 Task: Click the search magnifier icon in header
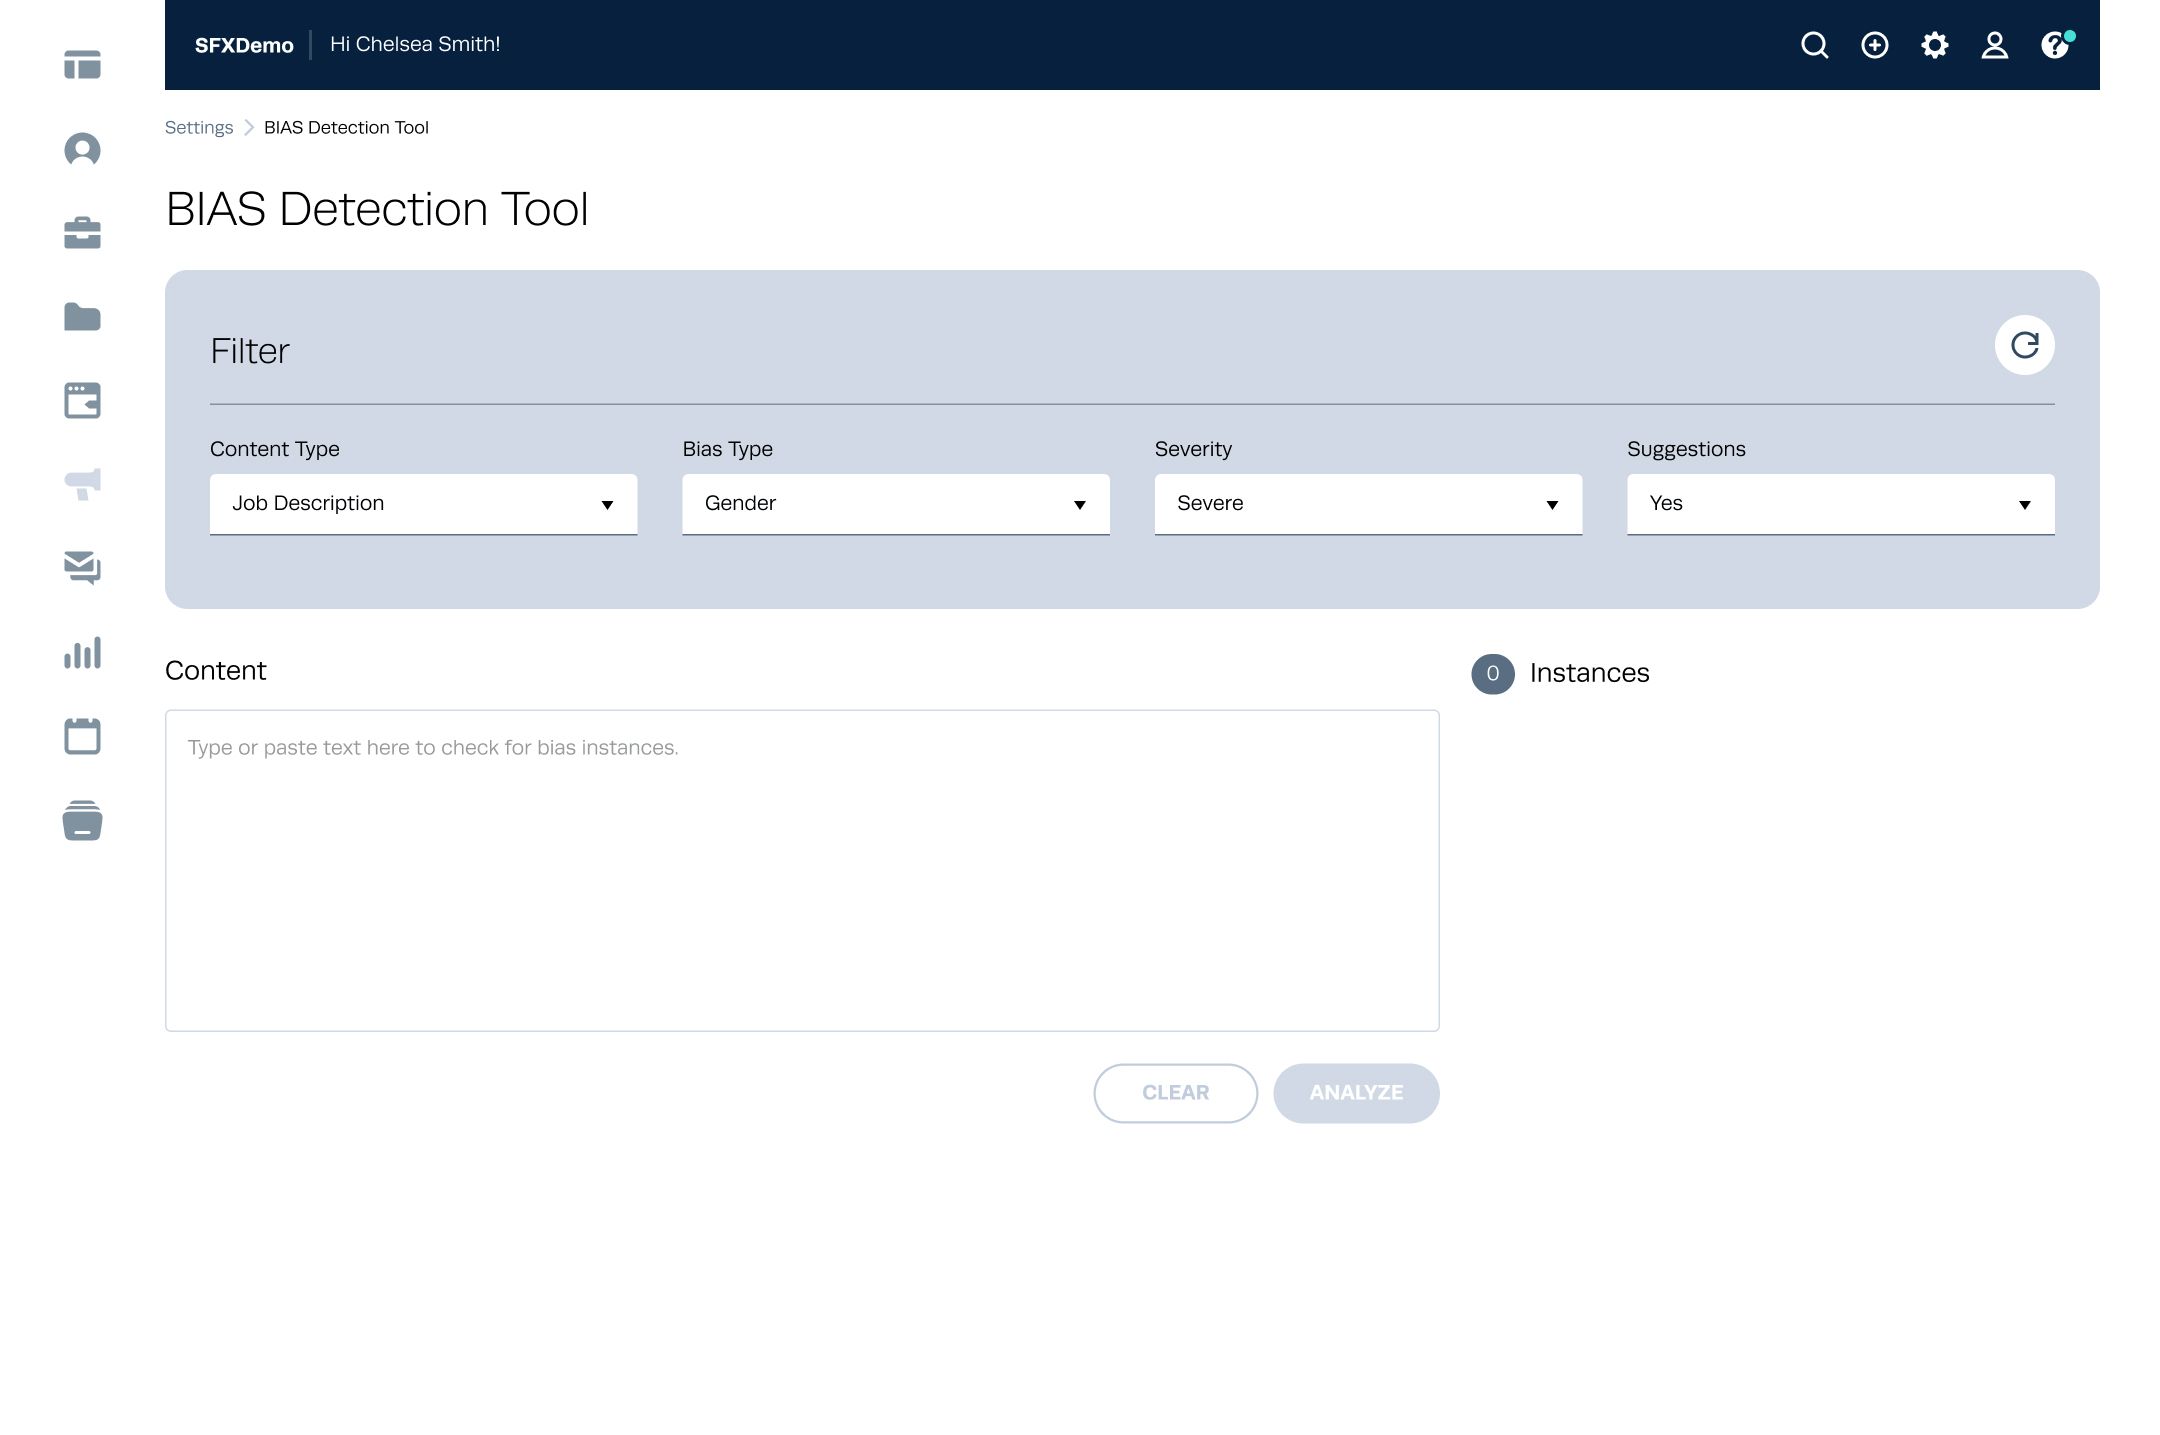pyautogui.click(x=1814, y=45)
